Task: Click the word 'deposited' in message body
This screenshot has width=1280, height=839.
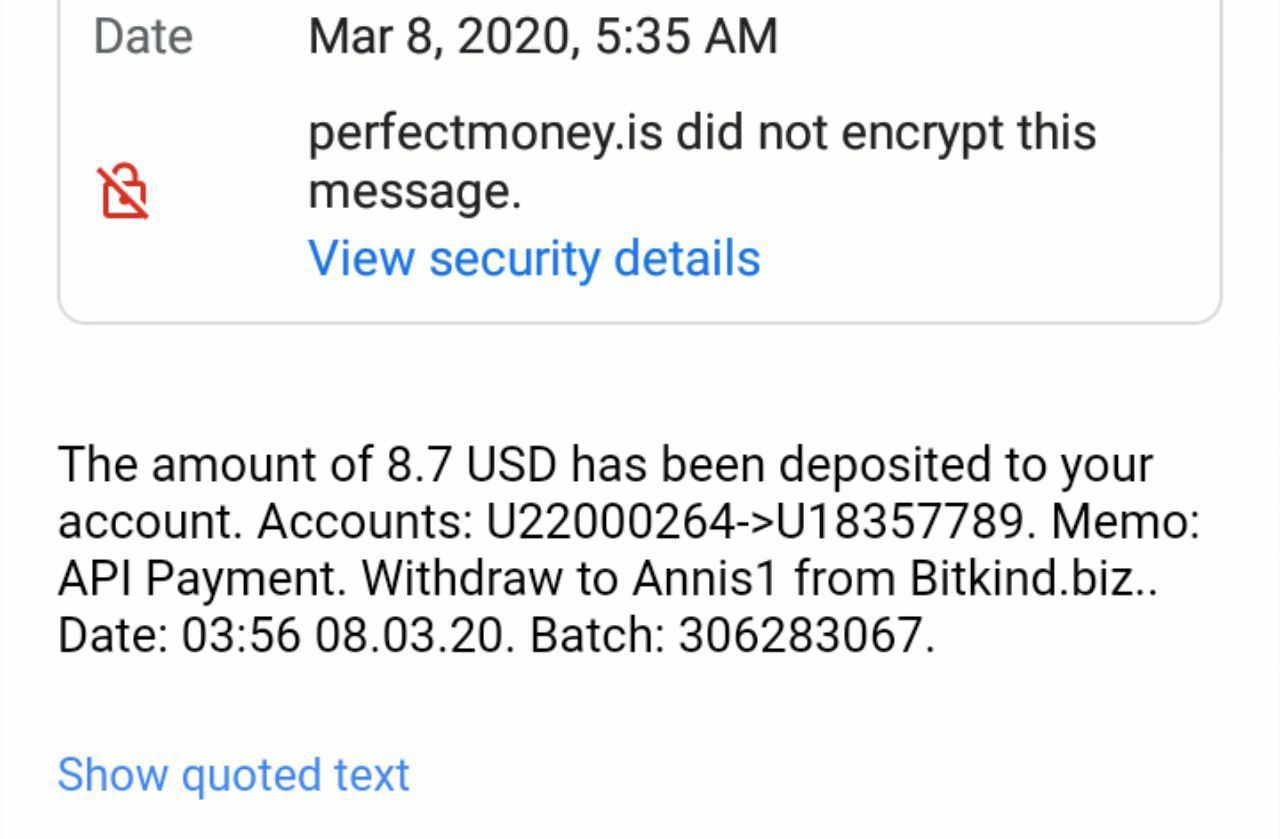Action: [879, 464]
